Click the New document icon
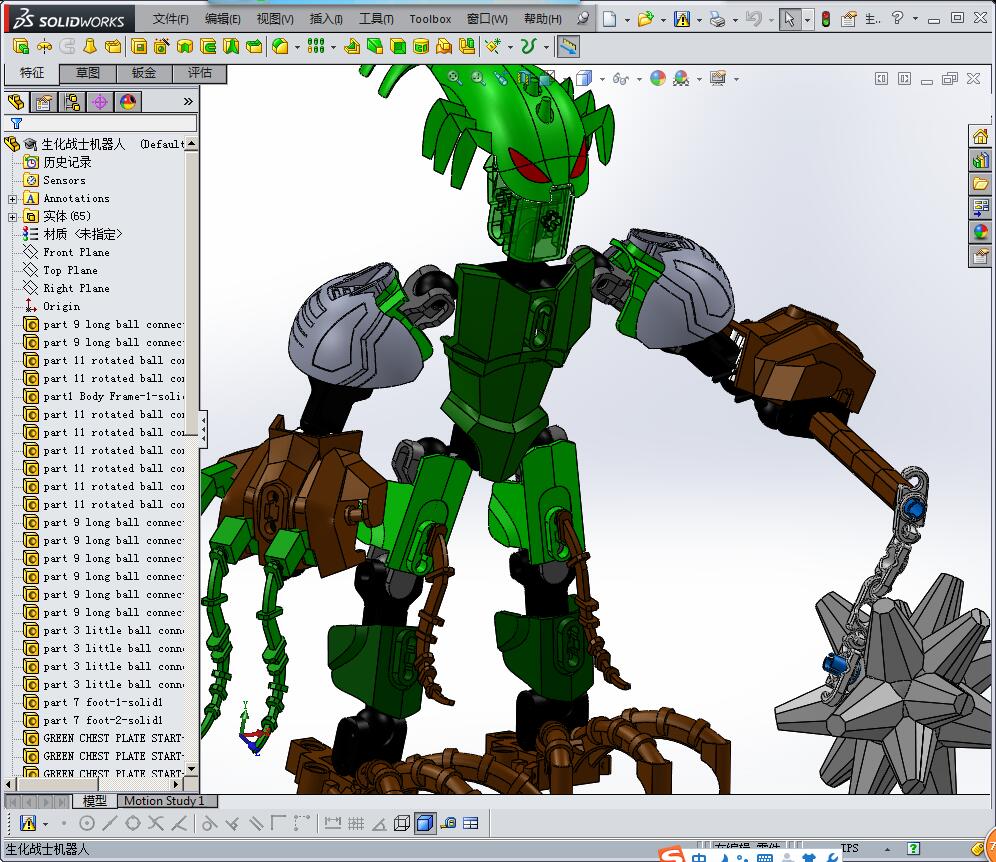The image size is (996, 862). 609,19
